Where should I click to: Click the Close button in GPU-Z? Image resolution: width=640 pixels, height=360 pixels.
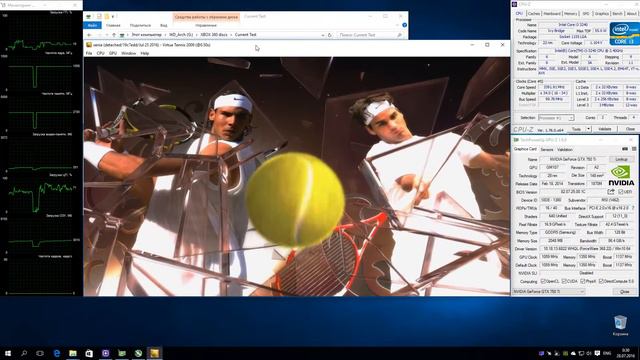pyautogui.click(x=624, y=292)
